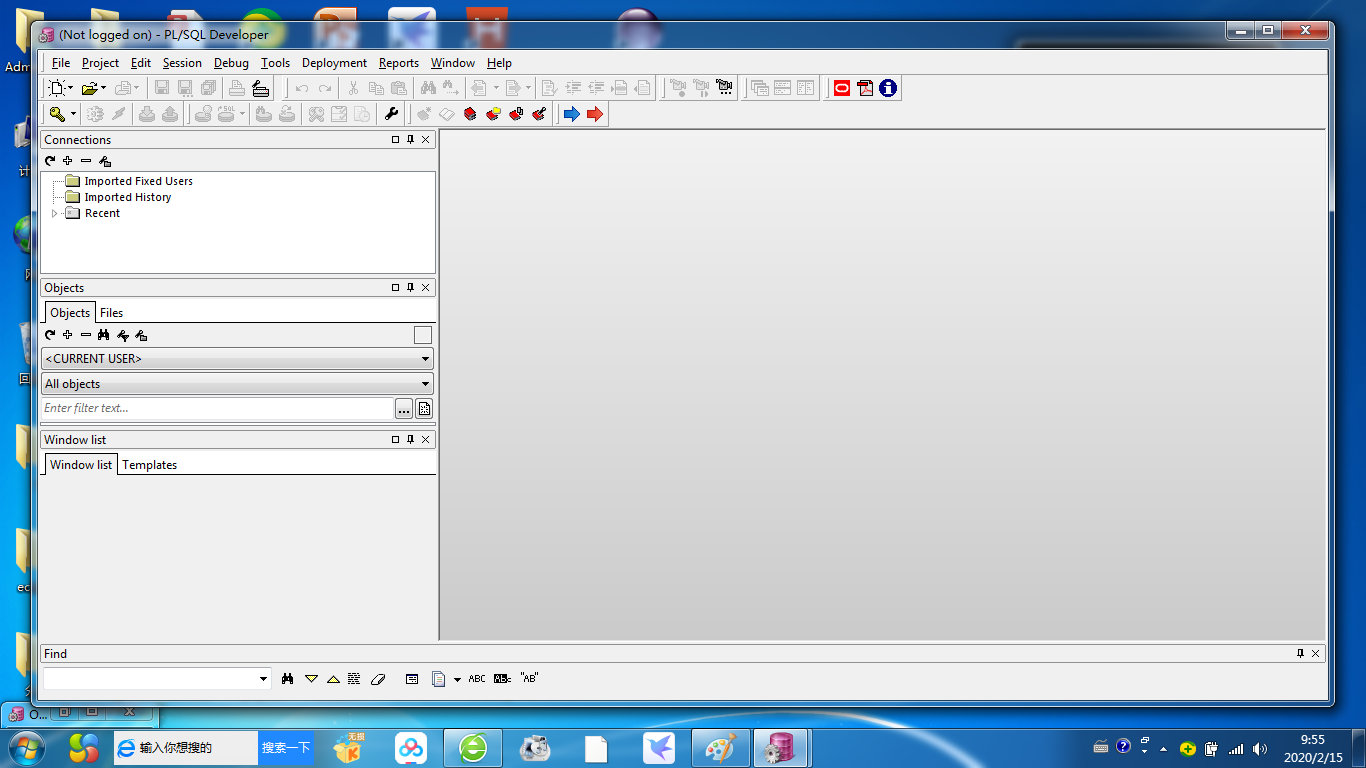The height and width of the screenshot is (768, 1366).
Task: Open the Debug menu
Action: tap(231, 62)
